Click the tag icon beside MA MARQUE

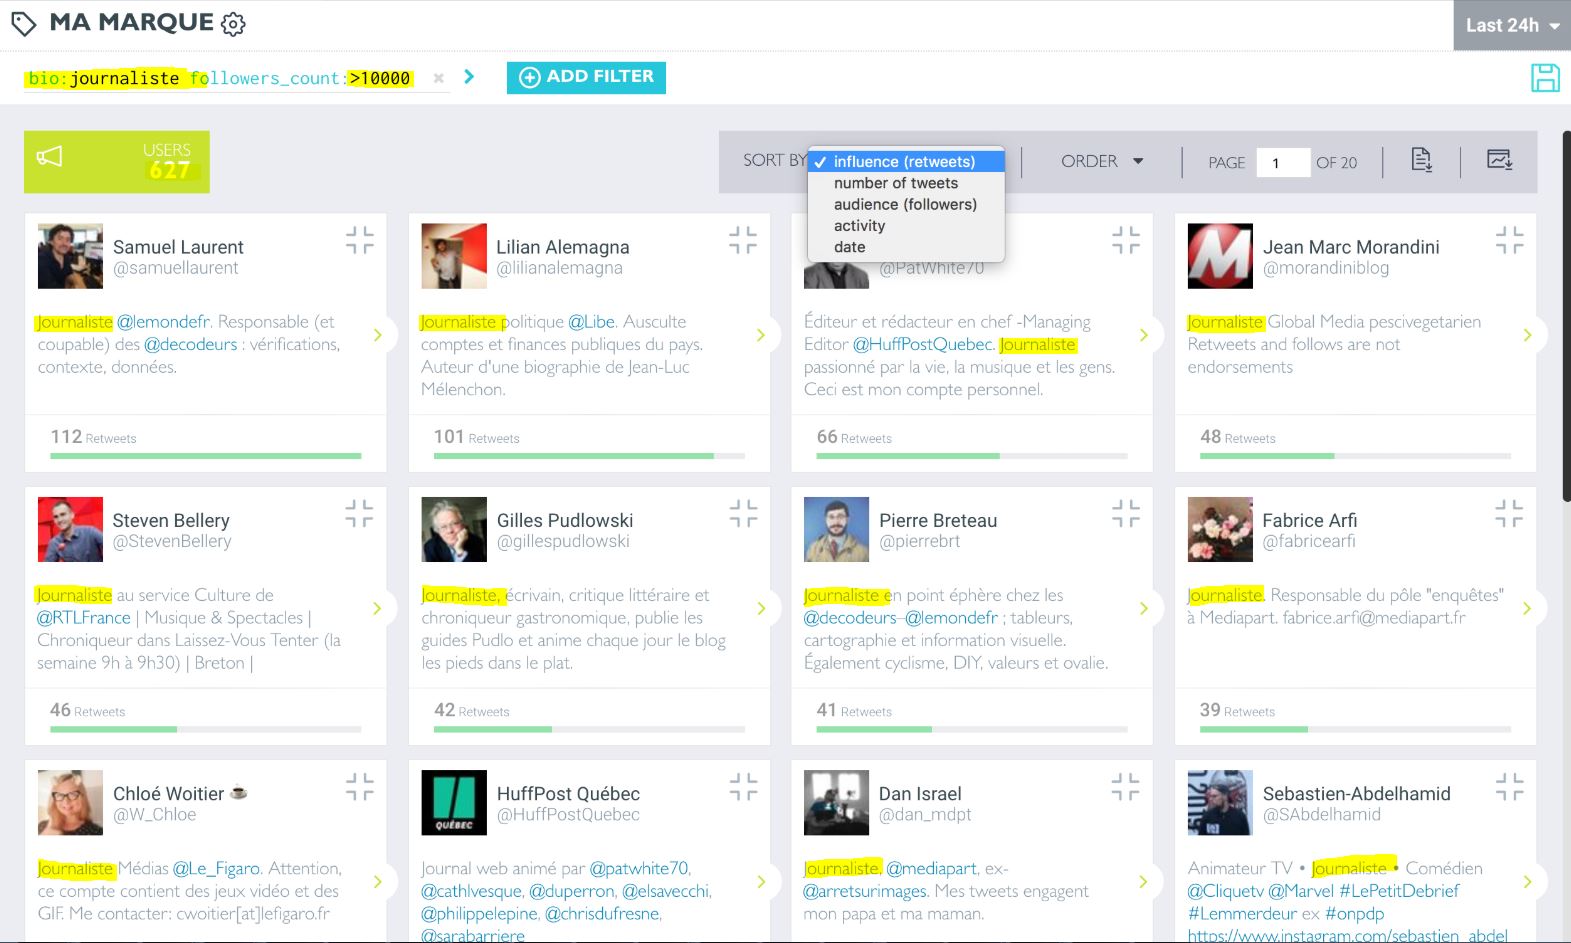click(x=24, y=23)
